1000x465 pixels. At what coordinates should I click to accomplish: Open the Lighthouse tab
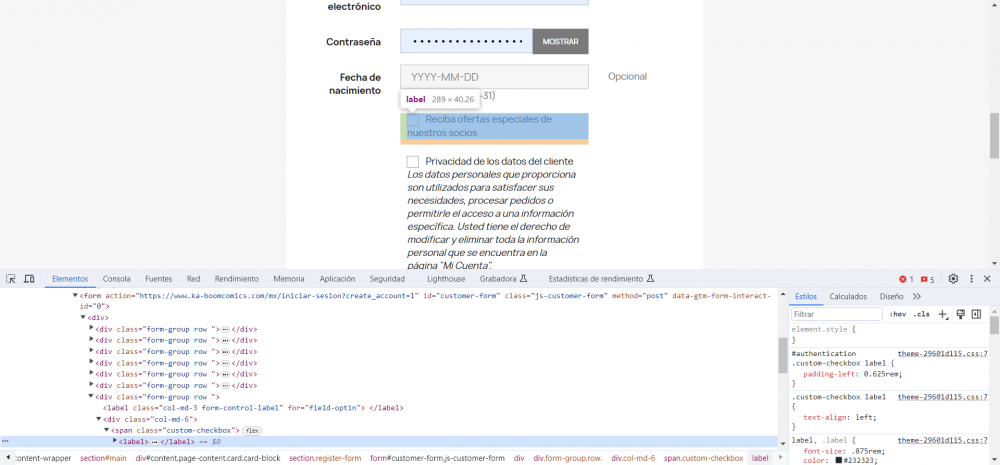[x=446, y=279]
